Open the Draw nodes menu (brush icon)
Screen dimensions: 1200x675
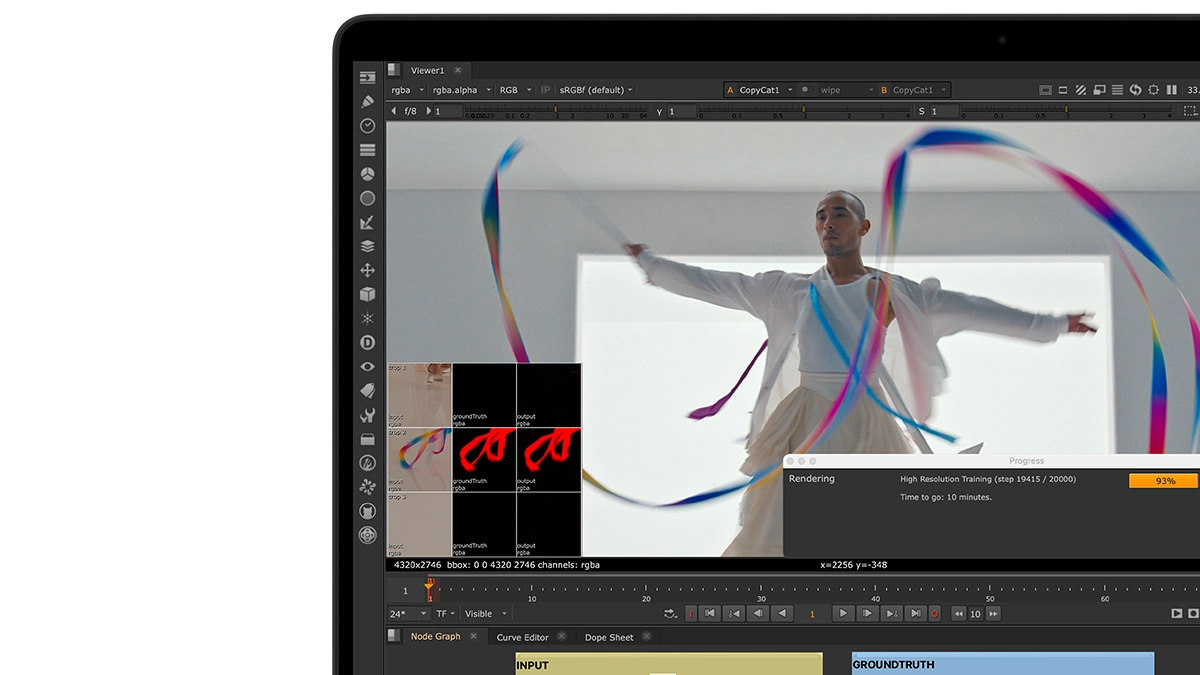click(367, 101)
